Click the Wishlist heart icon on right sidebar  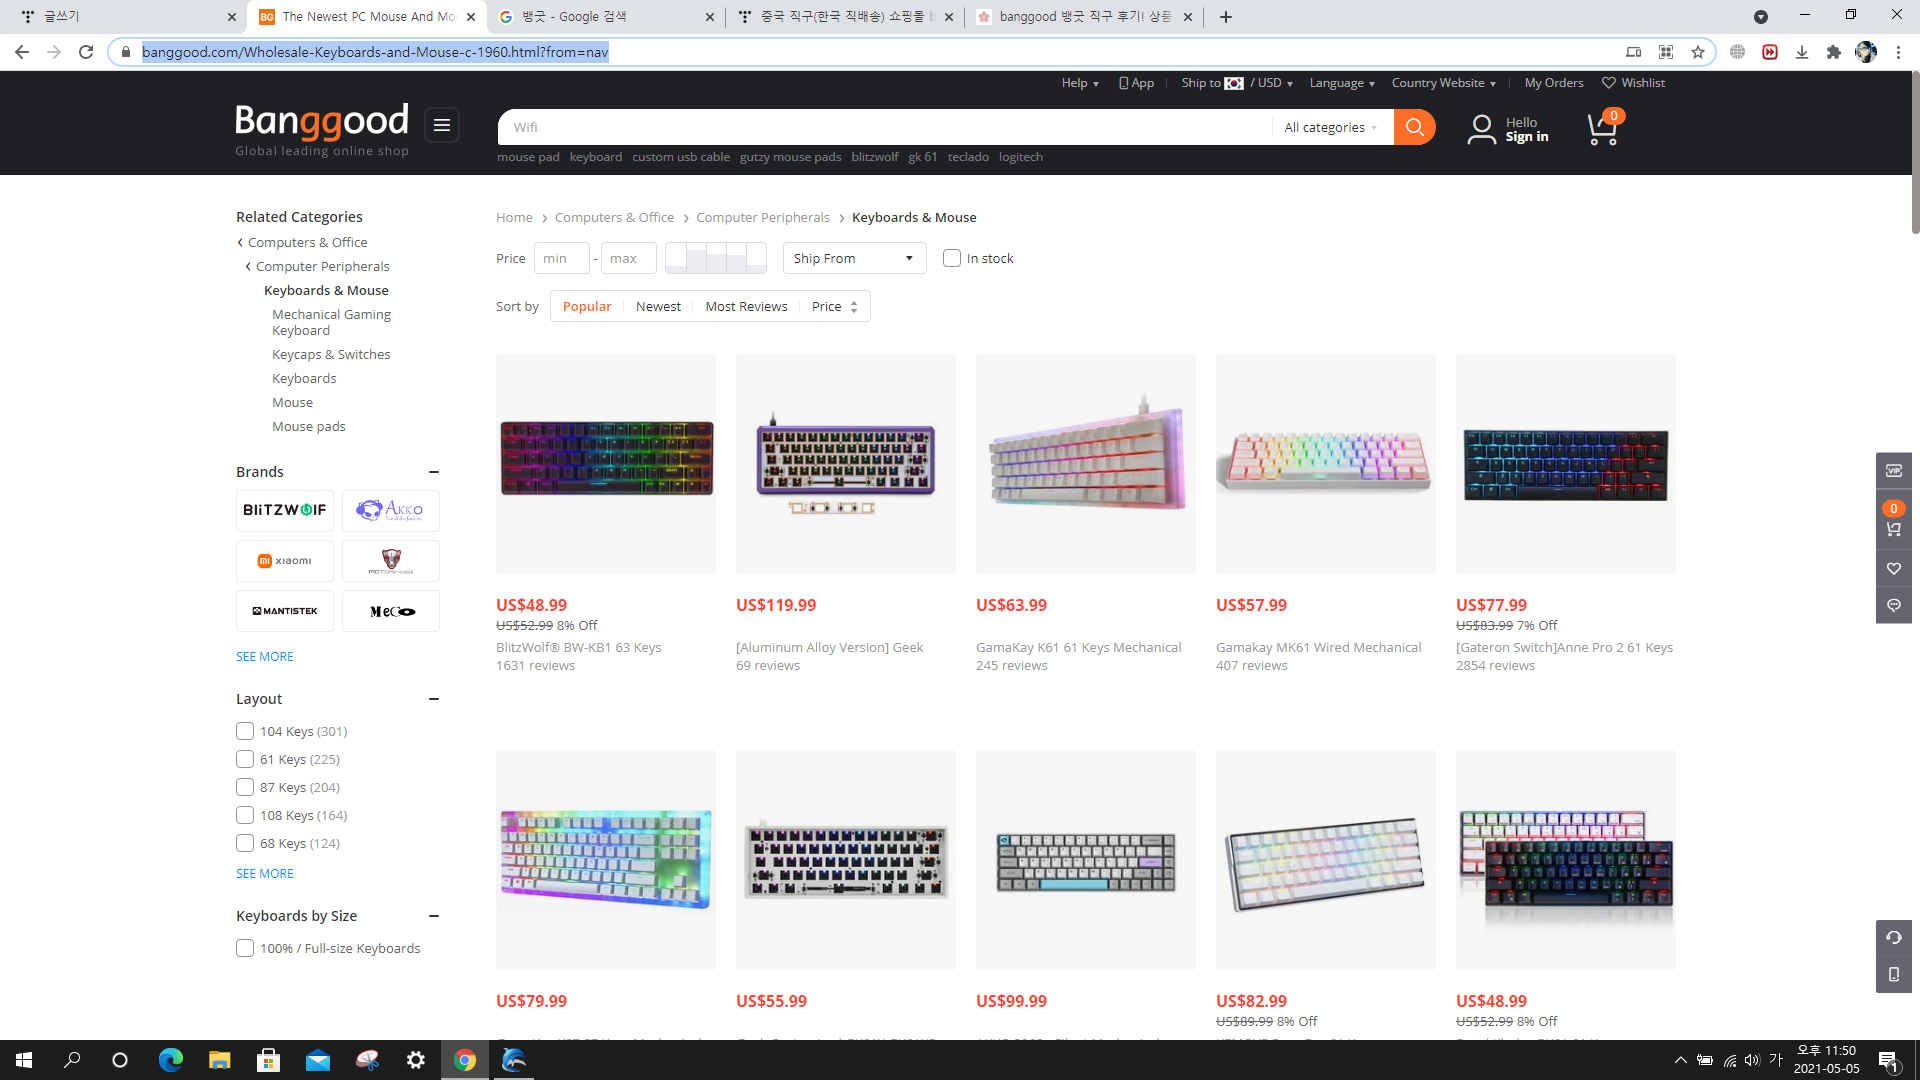(1893, 568)
